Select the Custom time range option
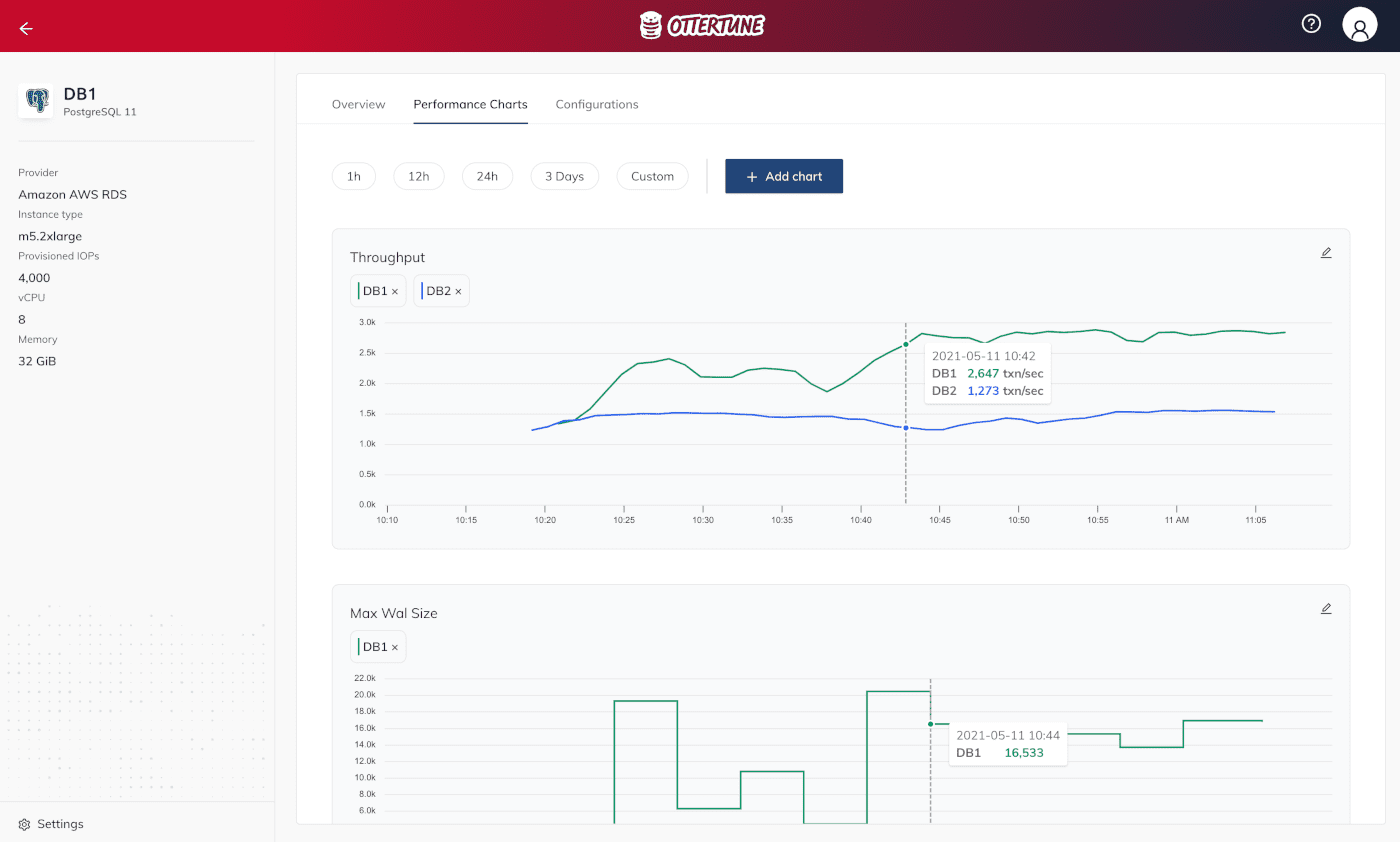 [x=652, y=176]
